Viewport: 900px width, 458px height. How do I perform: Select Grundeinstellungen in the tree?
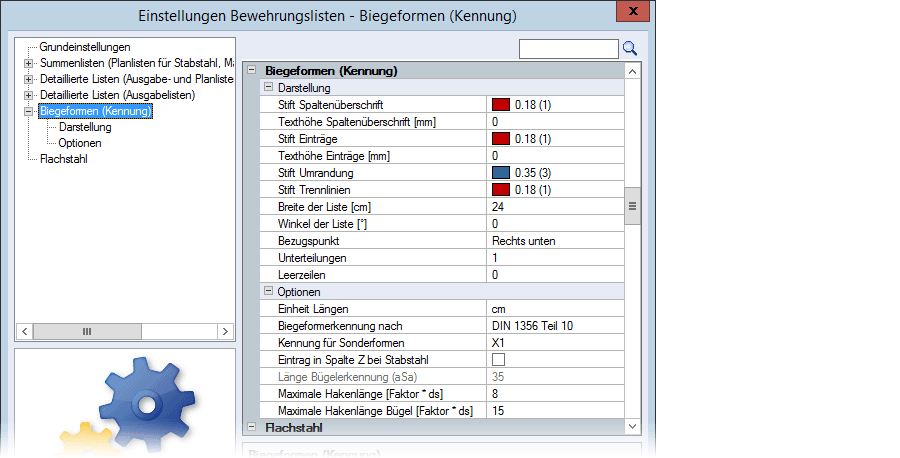(x=84, y=47)
